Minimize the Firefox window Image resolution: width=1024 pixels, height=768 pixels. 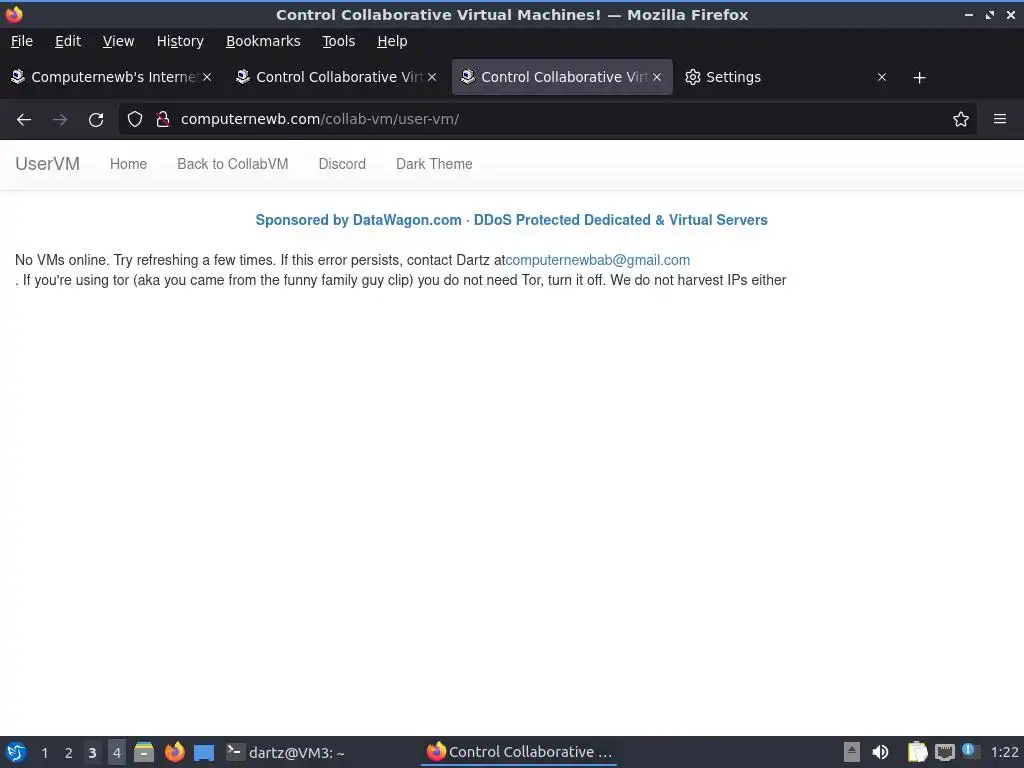point(969,14)
